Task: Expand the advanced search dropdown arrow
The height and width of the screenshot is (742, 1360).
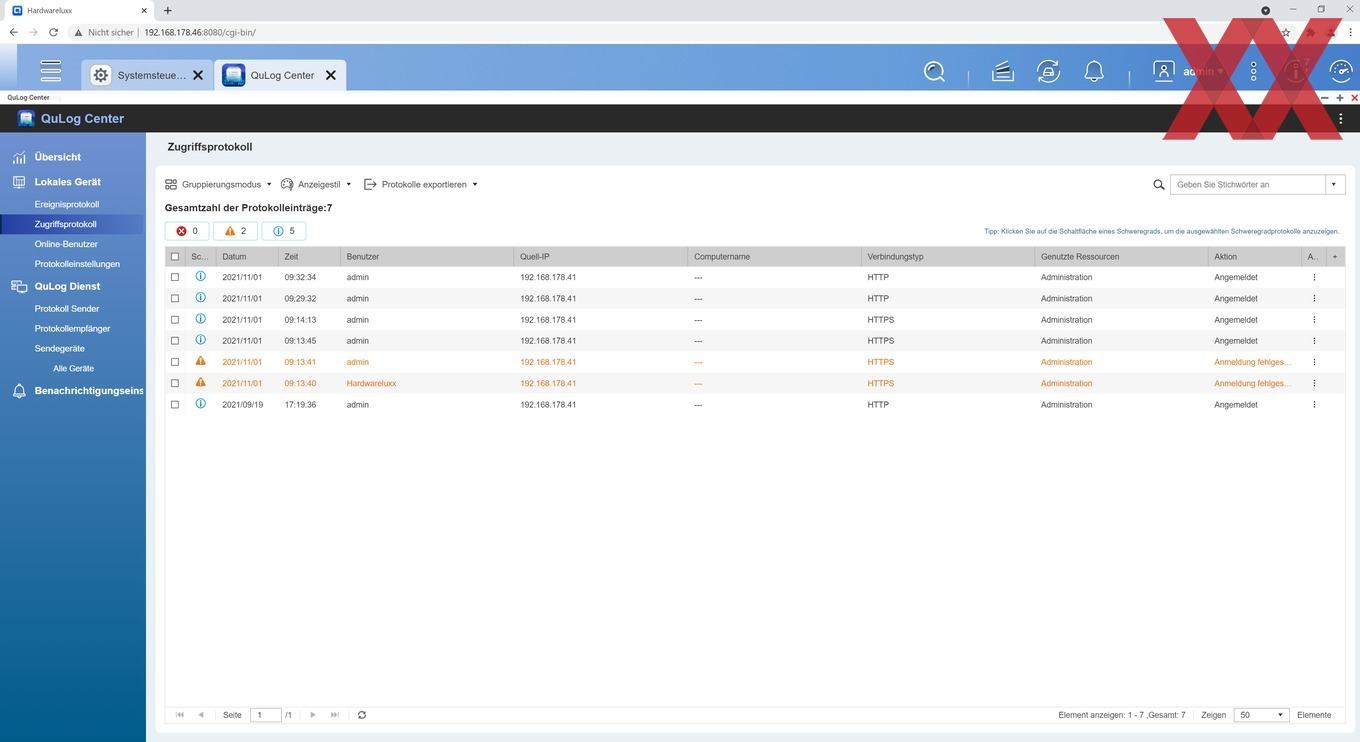Action: pos(1335,185)
